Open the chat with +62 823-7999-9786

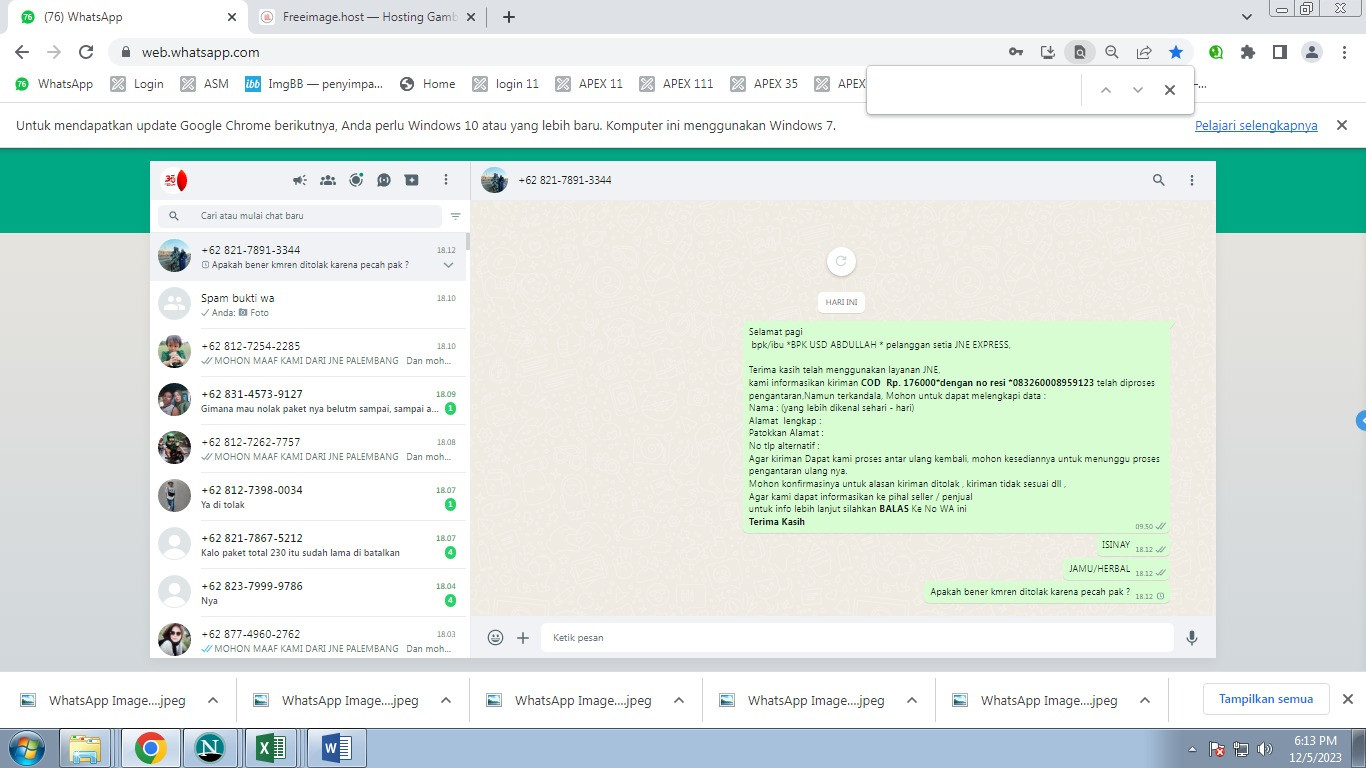(308, 593)
